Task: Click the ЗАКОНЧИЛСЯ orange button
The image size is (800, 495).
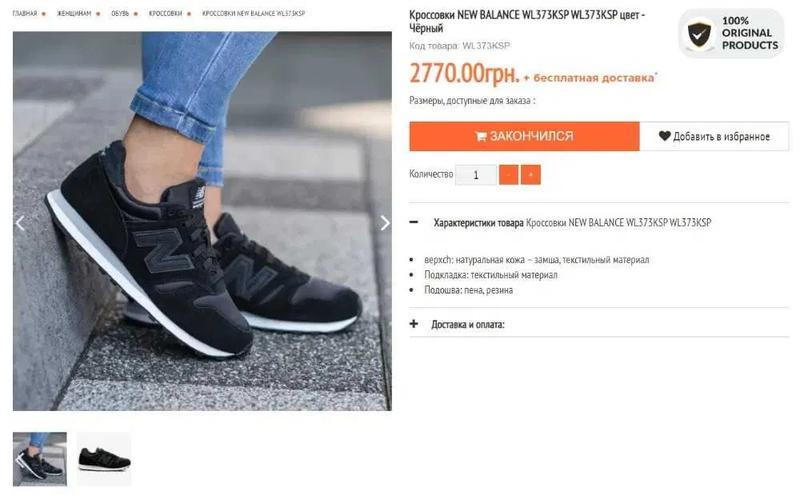Action: pos(524,136)
